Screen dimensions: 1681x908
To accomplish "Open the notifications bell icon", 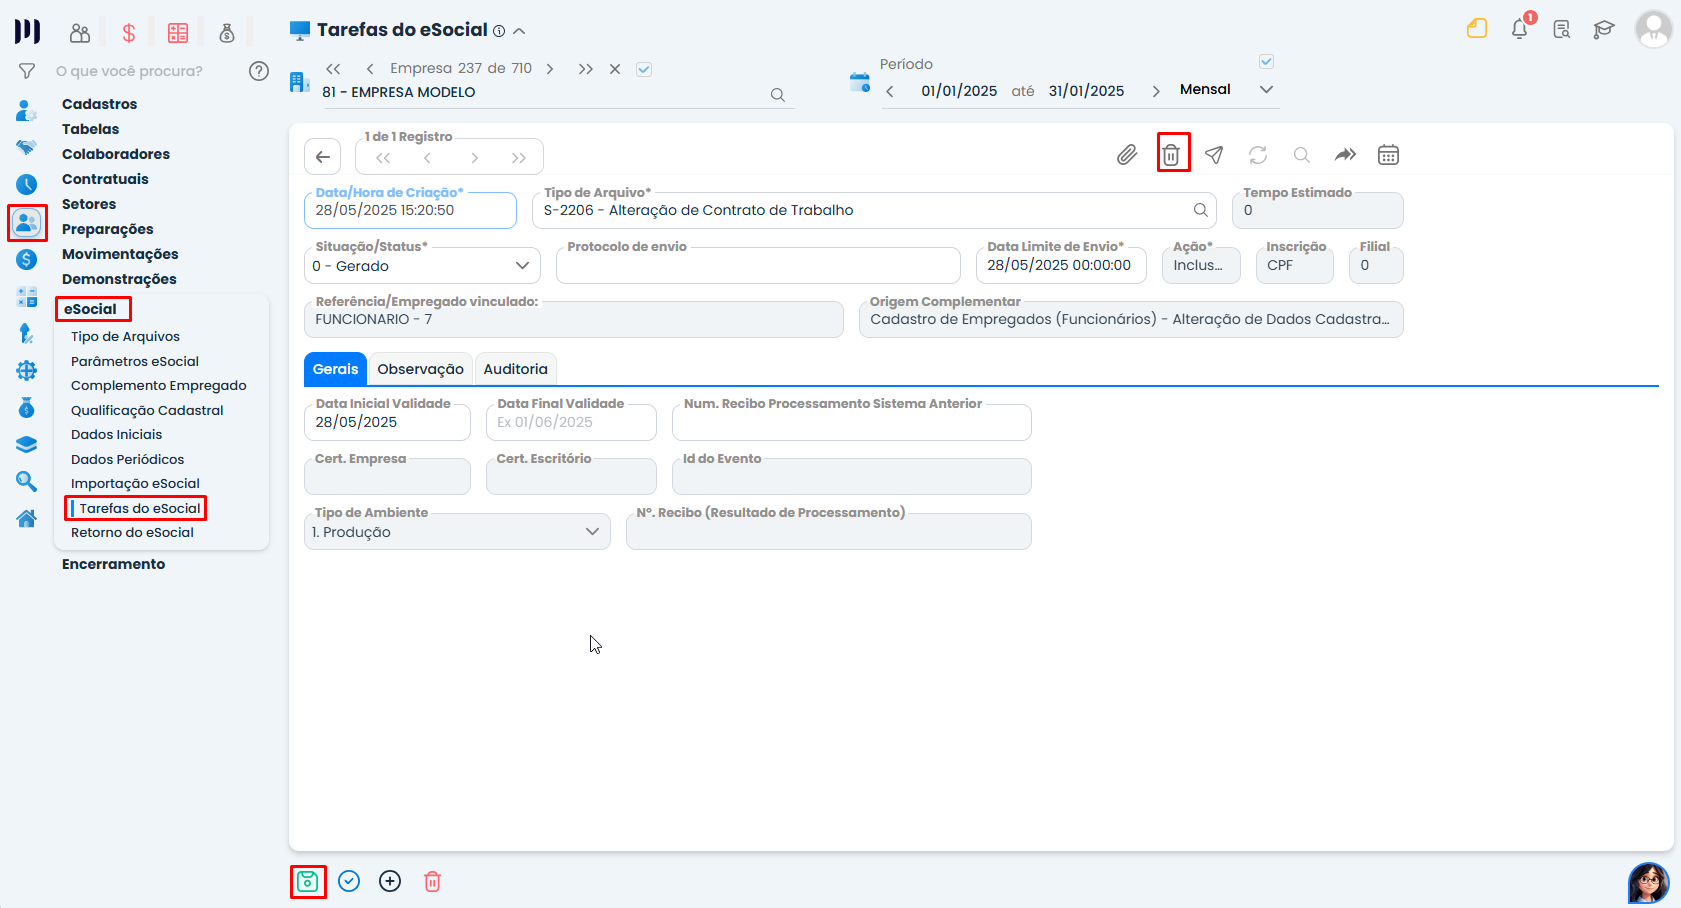I will (1519, 29).
